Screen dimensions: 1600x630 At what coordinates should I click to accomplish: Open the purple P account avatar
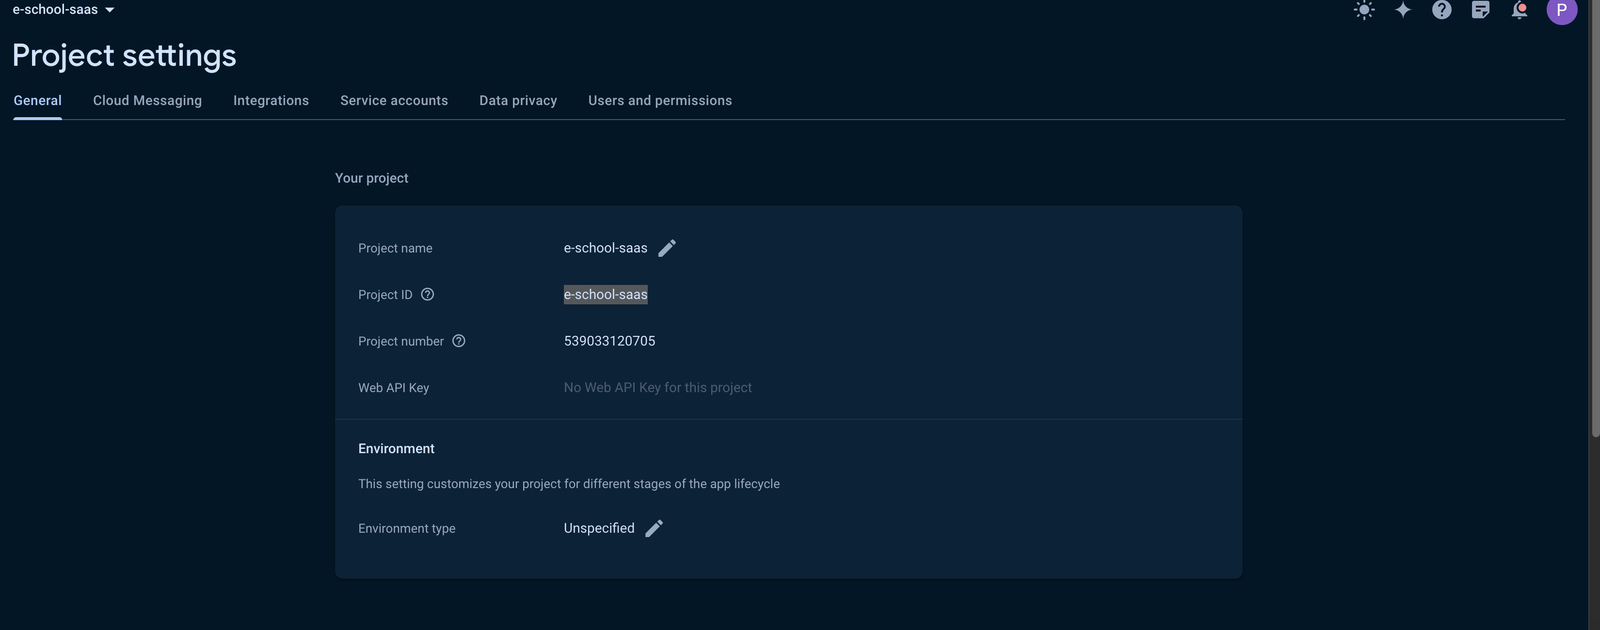point(1561,10)
